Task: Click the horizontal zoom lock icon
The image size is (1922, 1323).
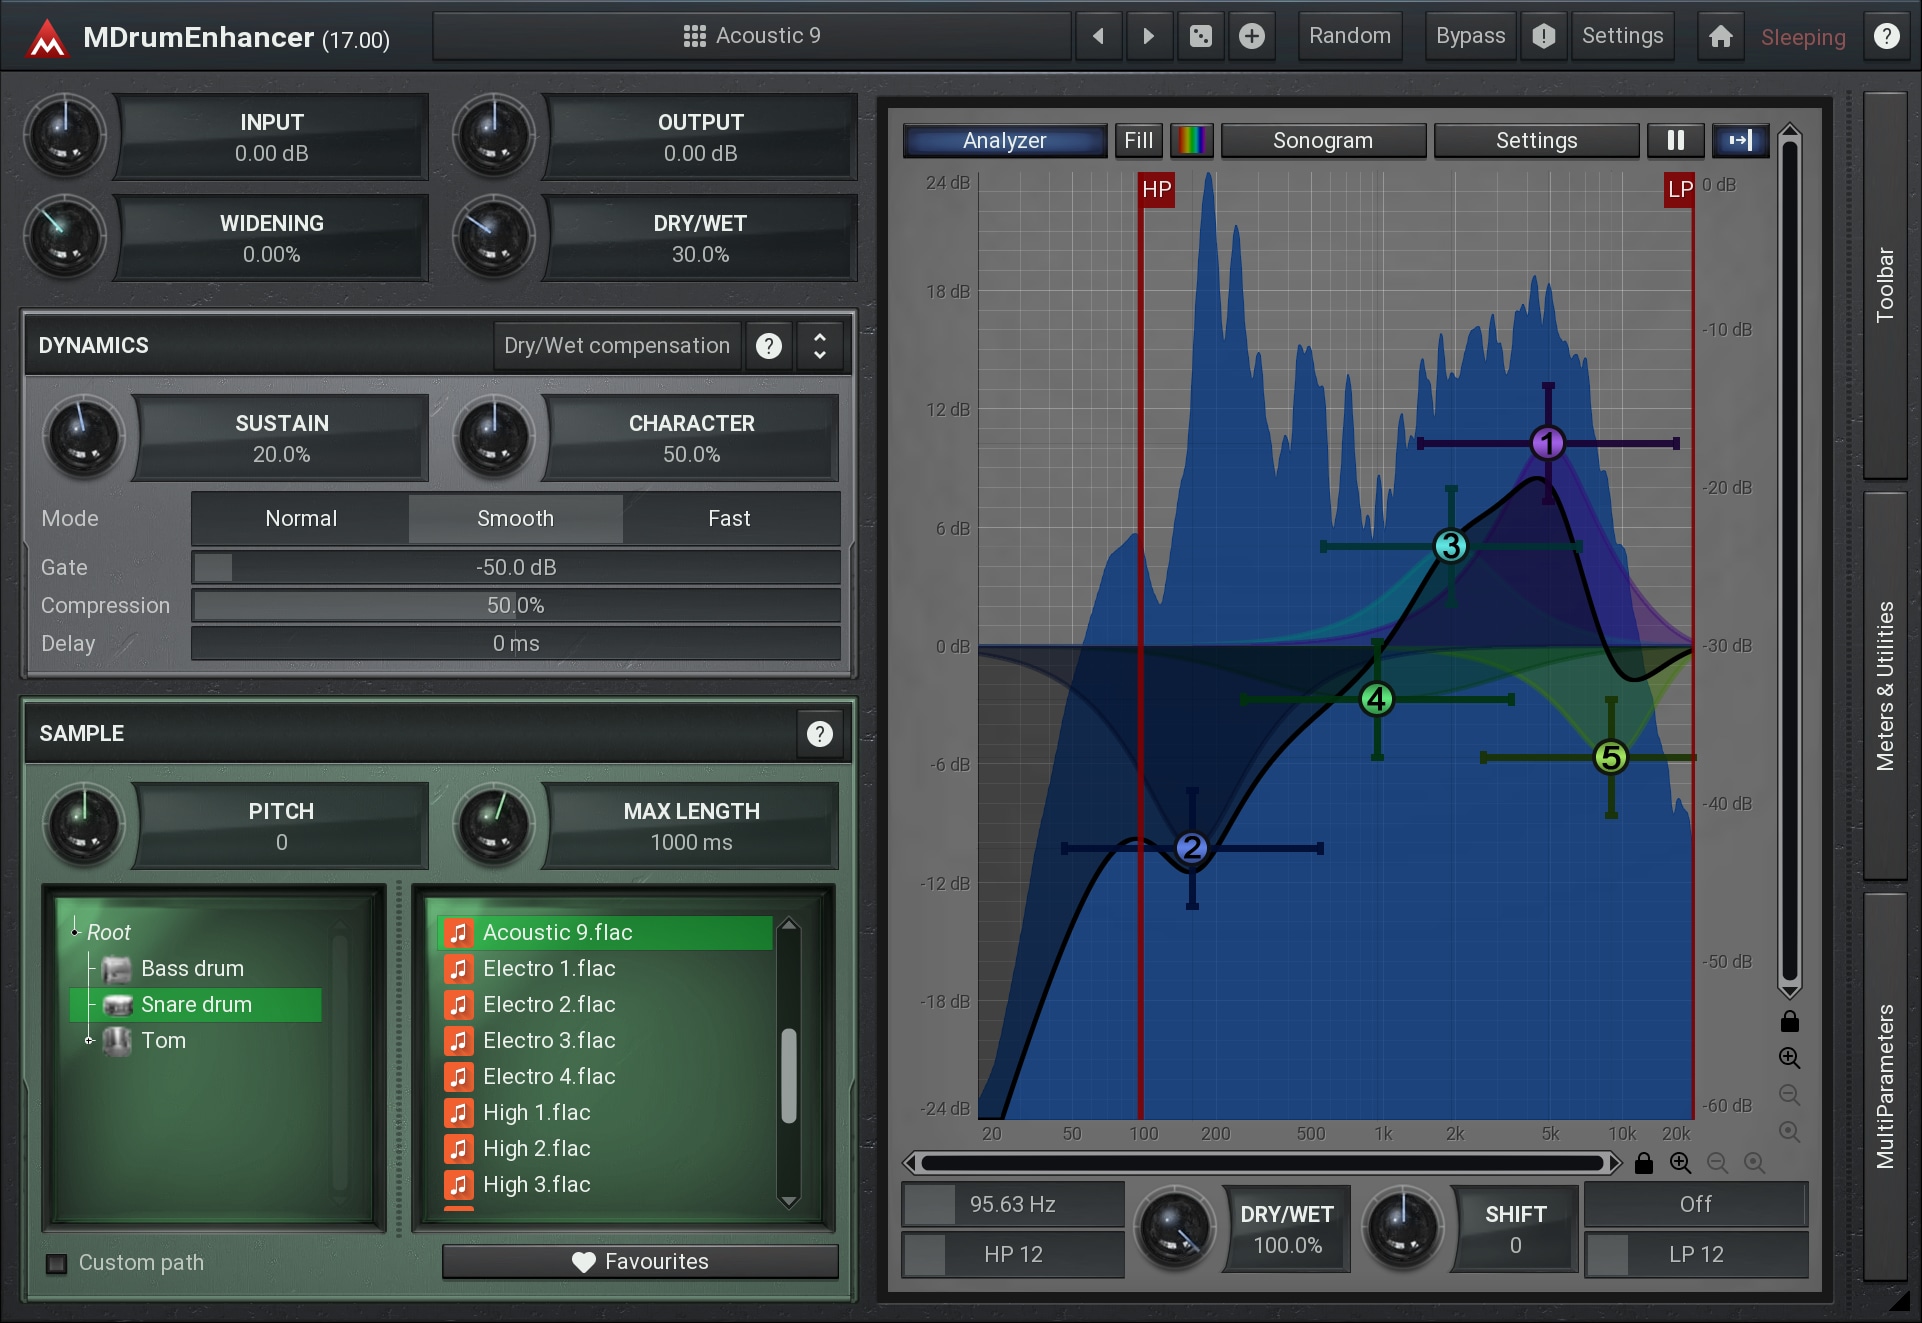Action: [1643, 1163]
